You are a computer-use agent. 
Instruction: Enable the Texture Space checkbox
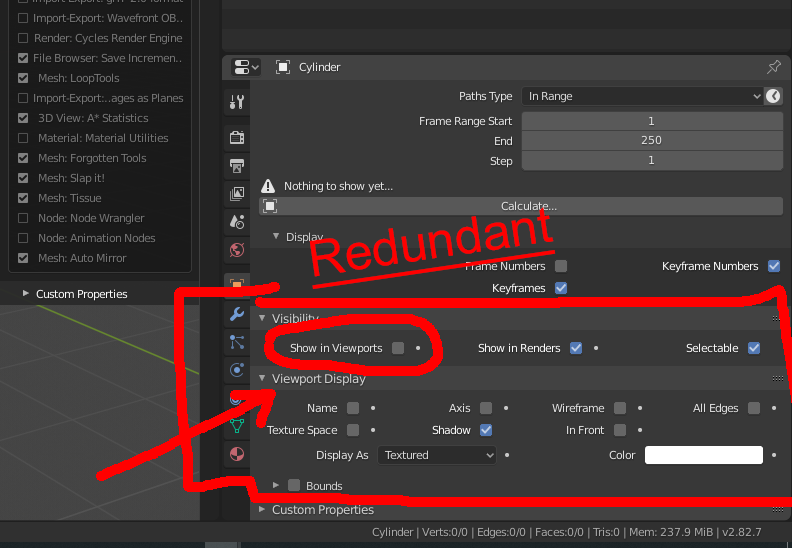[x=353, y=430]
